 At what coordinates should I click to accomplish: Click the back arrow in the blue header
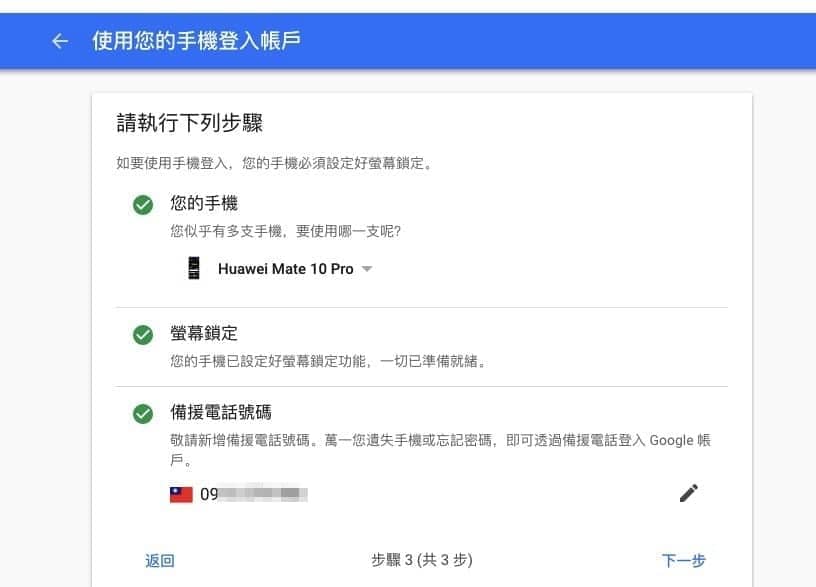click(60, 41)
